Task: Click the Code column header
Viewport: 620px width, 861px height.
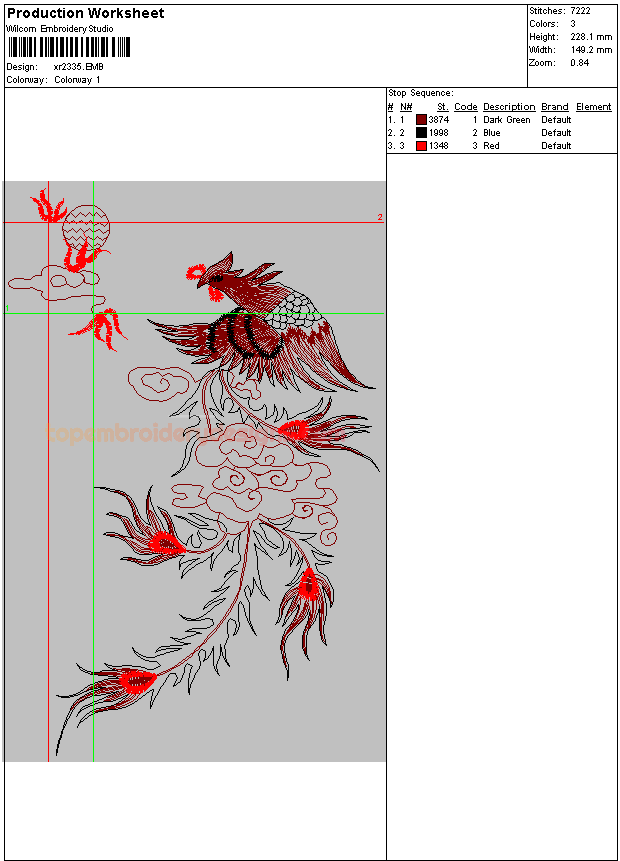Action: tap(465, 107)
